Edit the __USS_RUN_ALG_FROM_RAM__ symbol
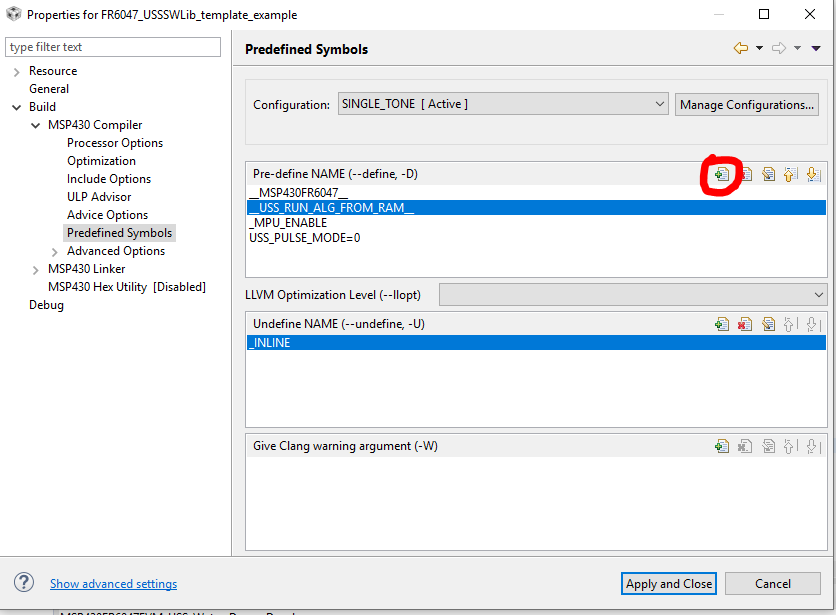The height and width of the screenshot is (615, 836). pos(769,173)
